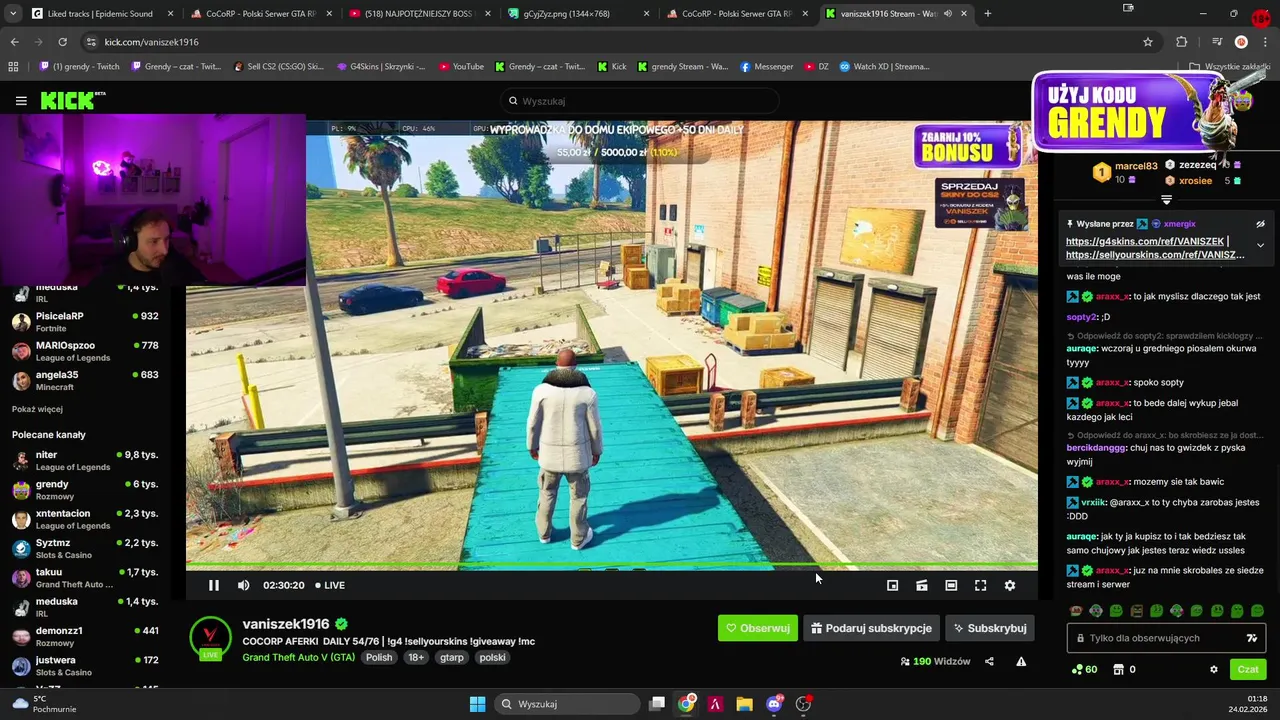Screen dimensions: 1280x720
Task: Open recommended channel takuu
Action: tap(85, 578)
